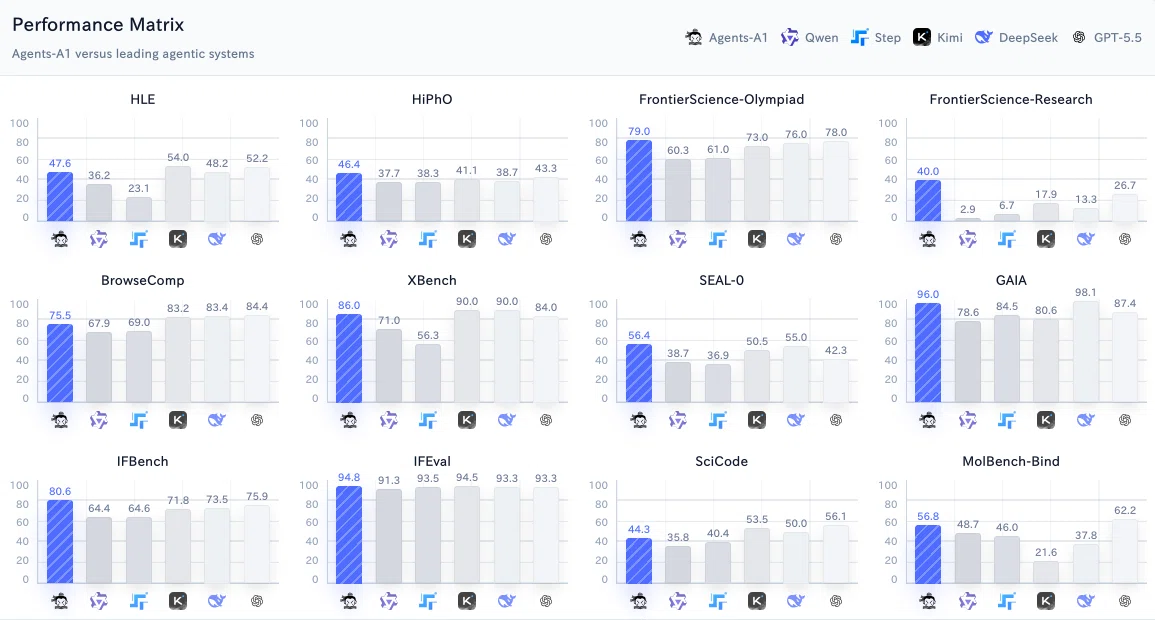
Task: Click GPT-5.5 icon under BrowseComp chart
Action: (256, 420)
